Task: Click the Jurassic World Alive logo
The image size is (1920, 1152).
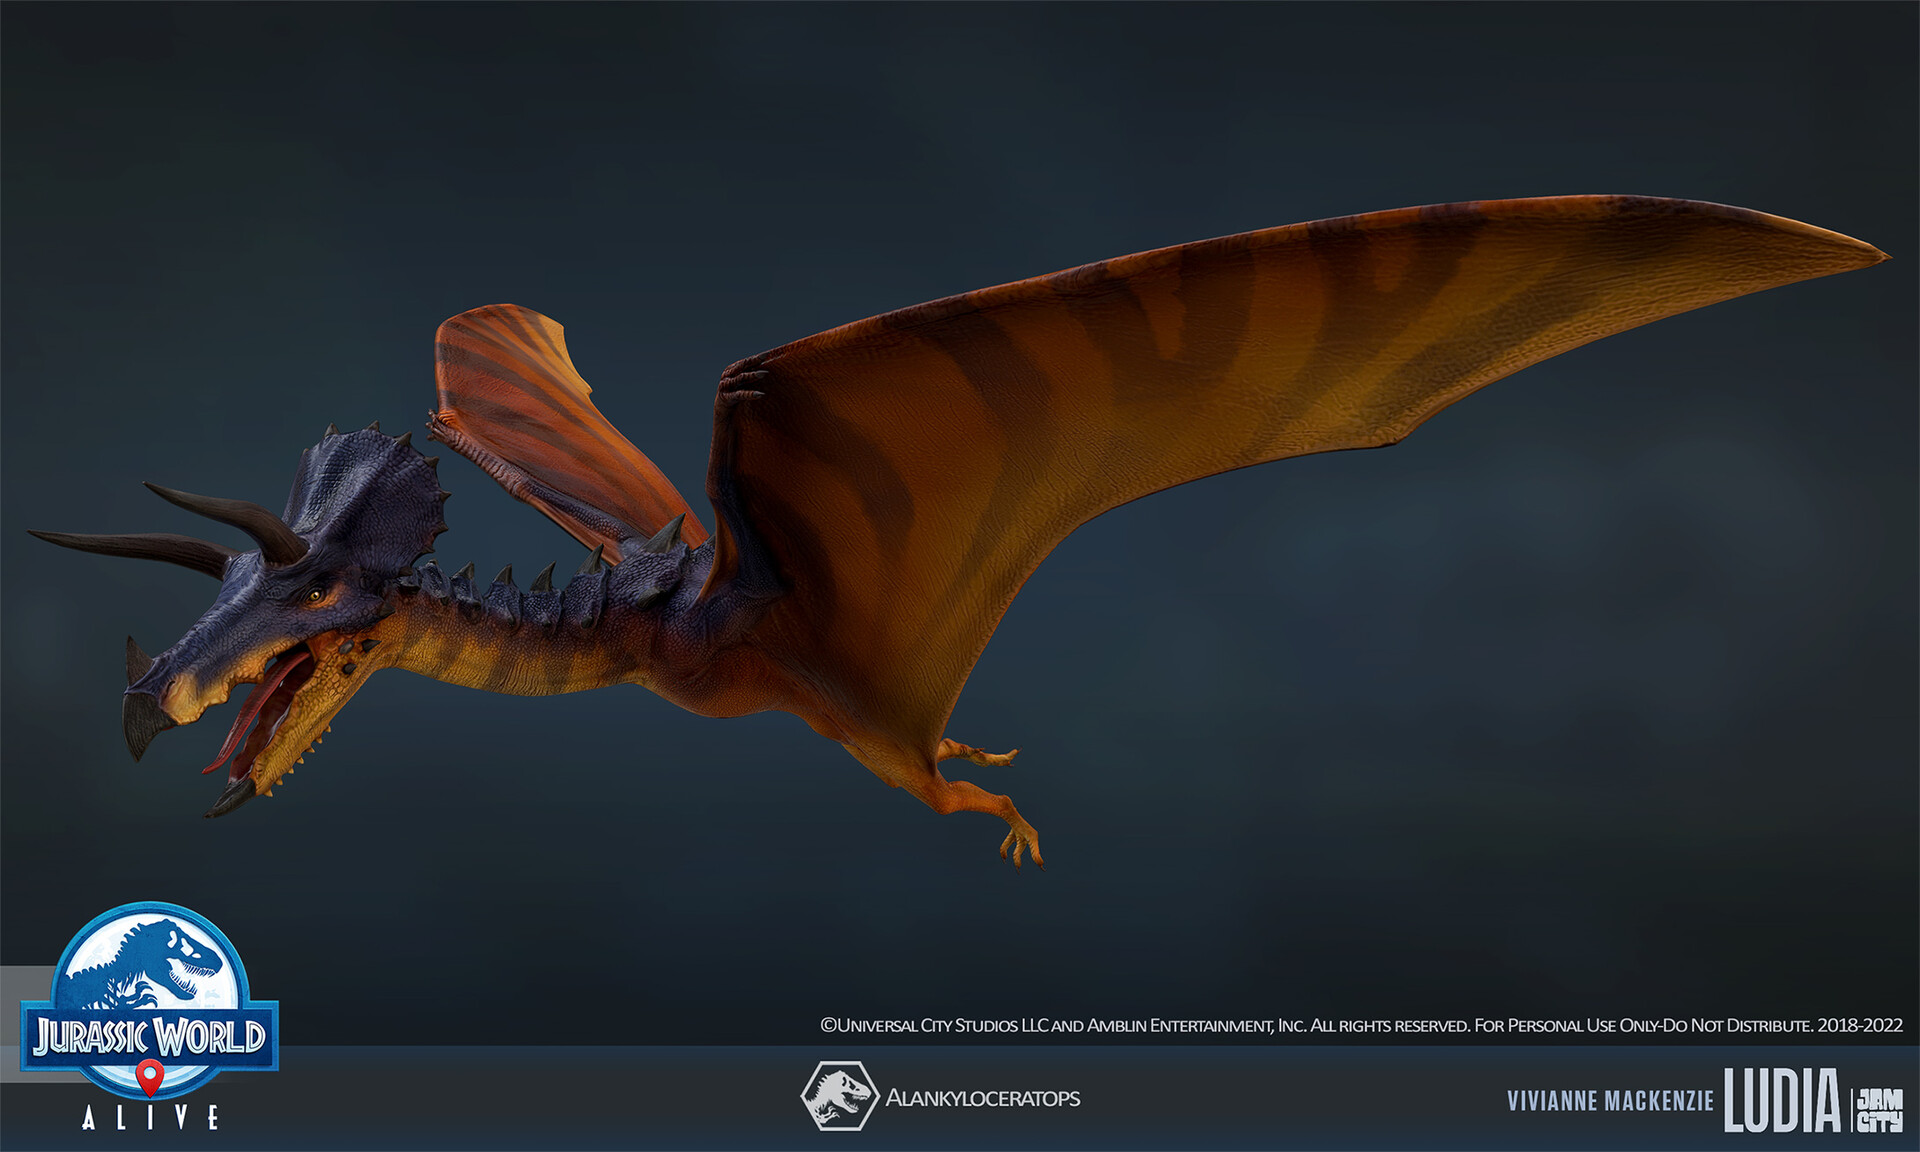Action: pyautogui.click(x=150, y=1016)
